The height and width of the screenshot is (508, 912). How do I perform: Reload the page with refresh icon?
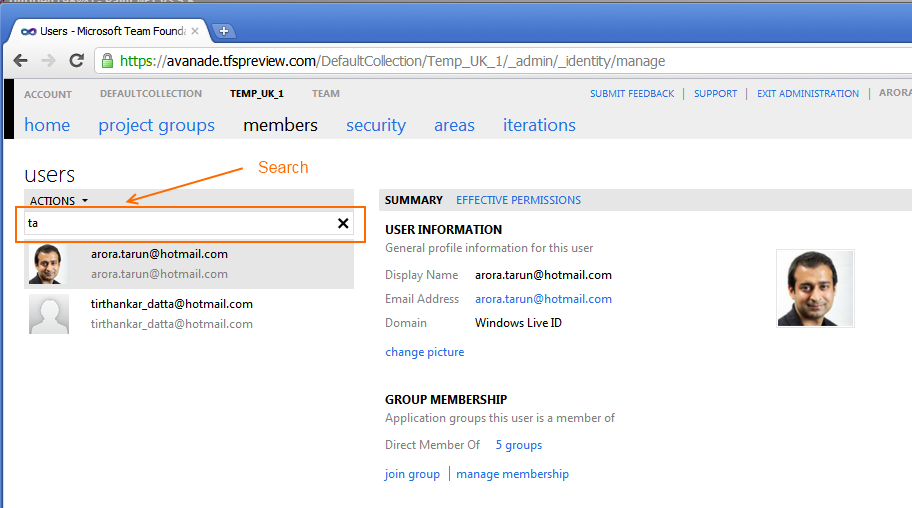click(76, 61)
